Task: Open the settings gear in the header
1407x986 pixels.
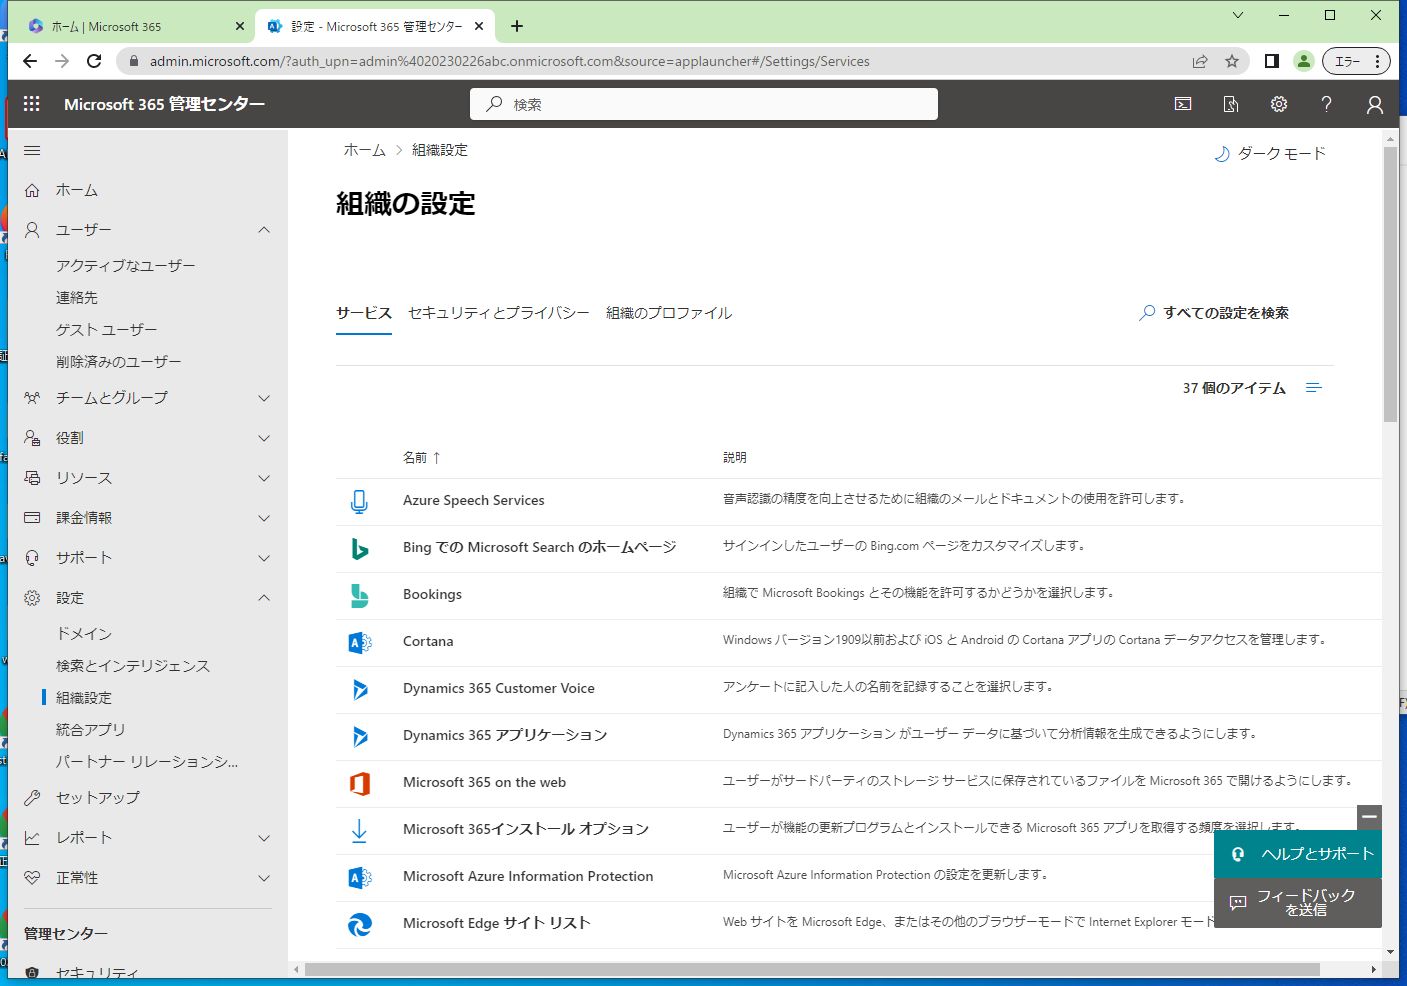Action: tap(1279, 104)
